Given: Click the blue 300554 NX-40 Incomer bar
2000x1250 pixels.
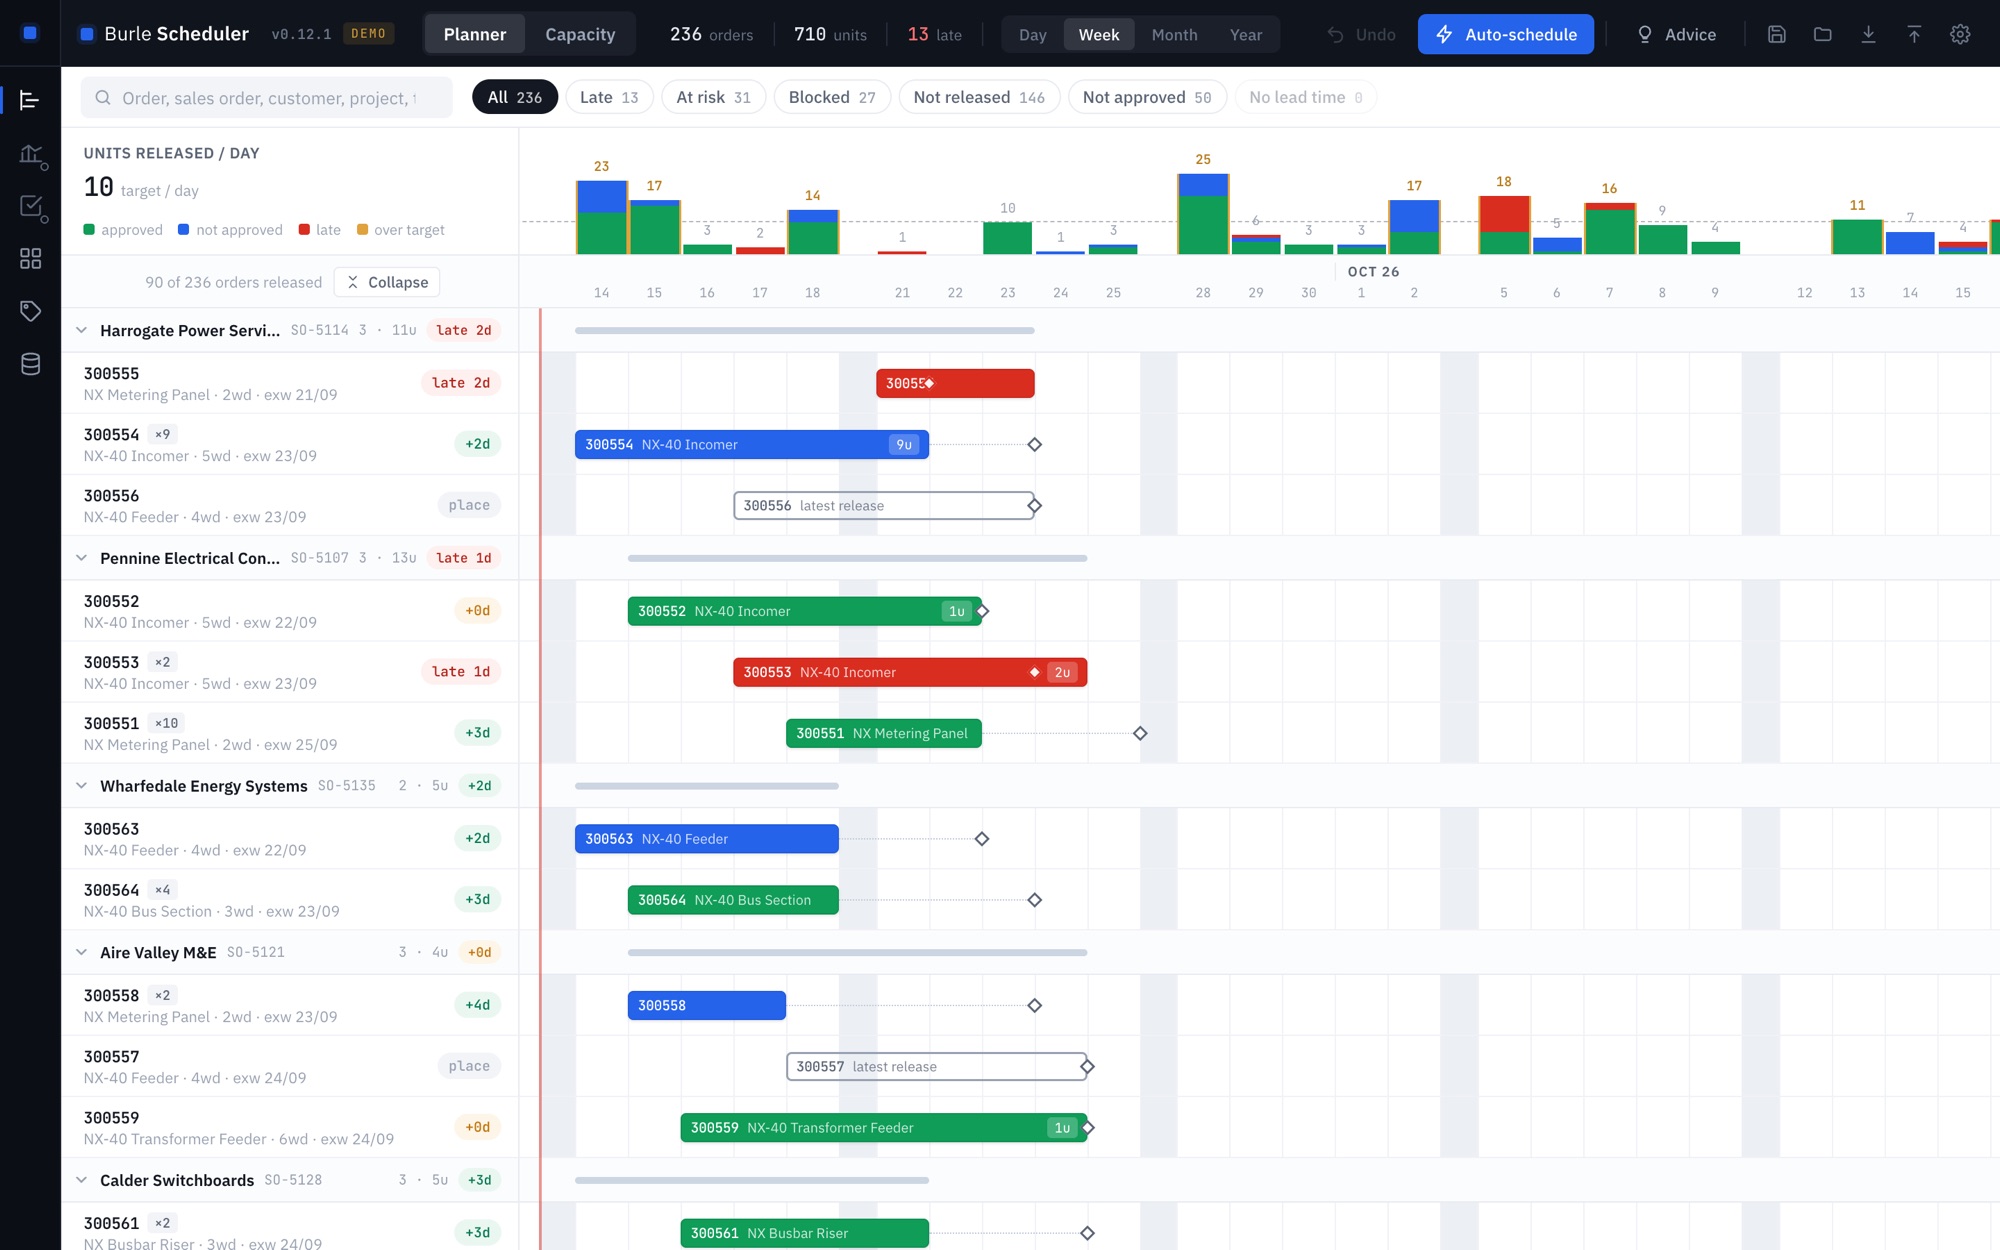Looking at the screenshot, I should (x=752, y=444).
